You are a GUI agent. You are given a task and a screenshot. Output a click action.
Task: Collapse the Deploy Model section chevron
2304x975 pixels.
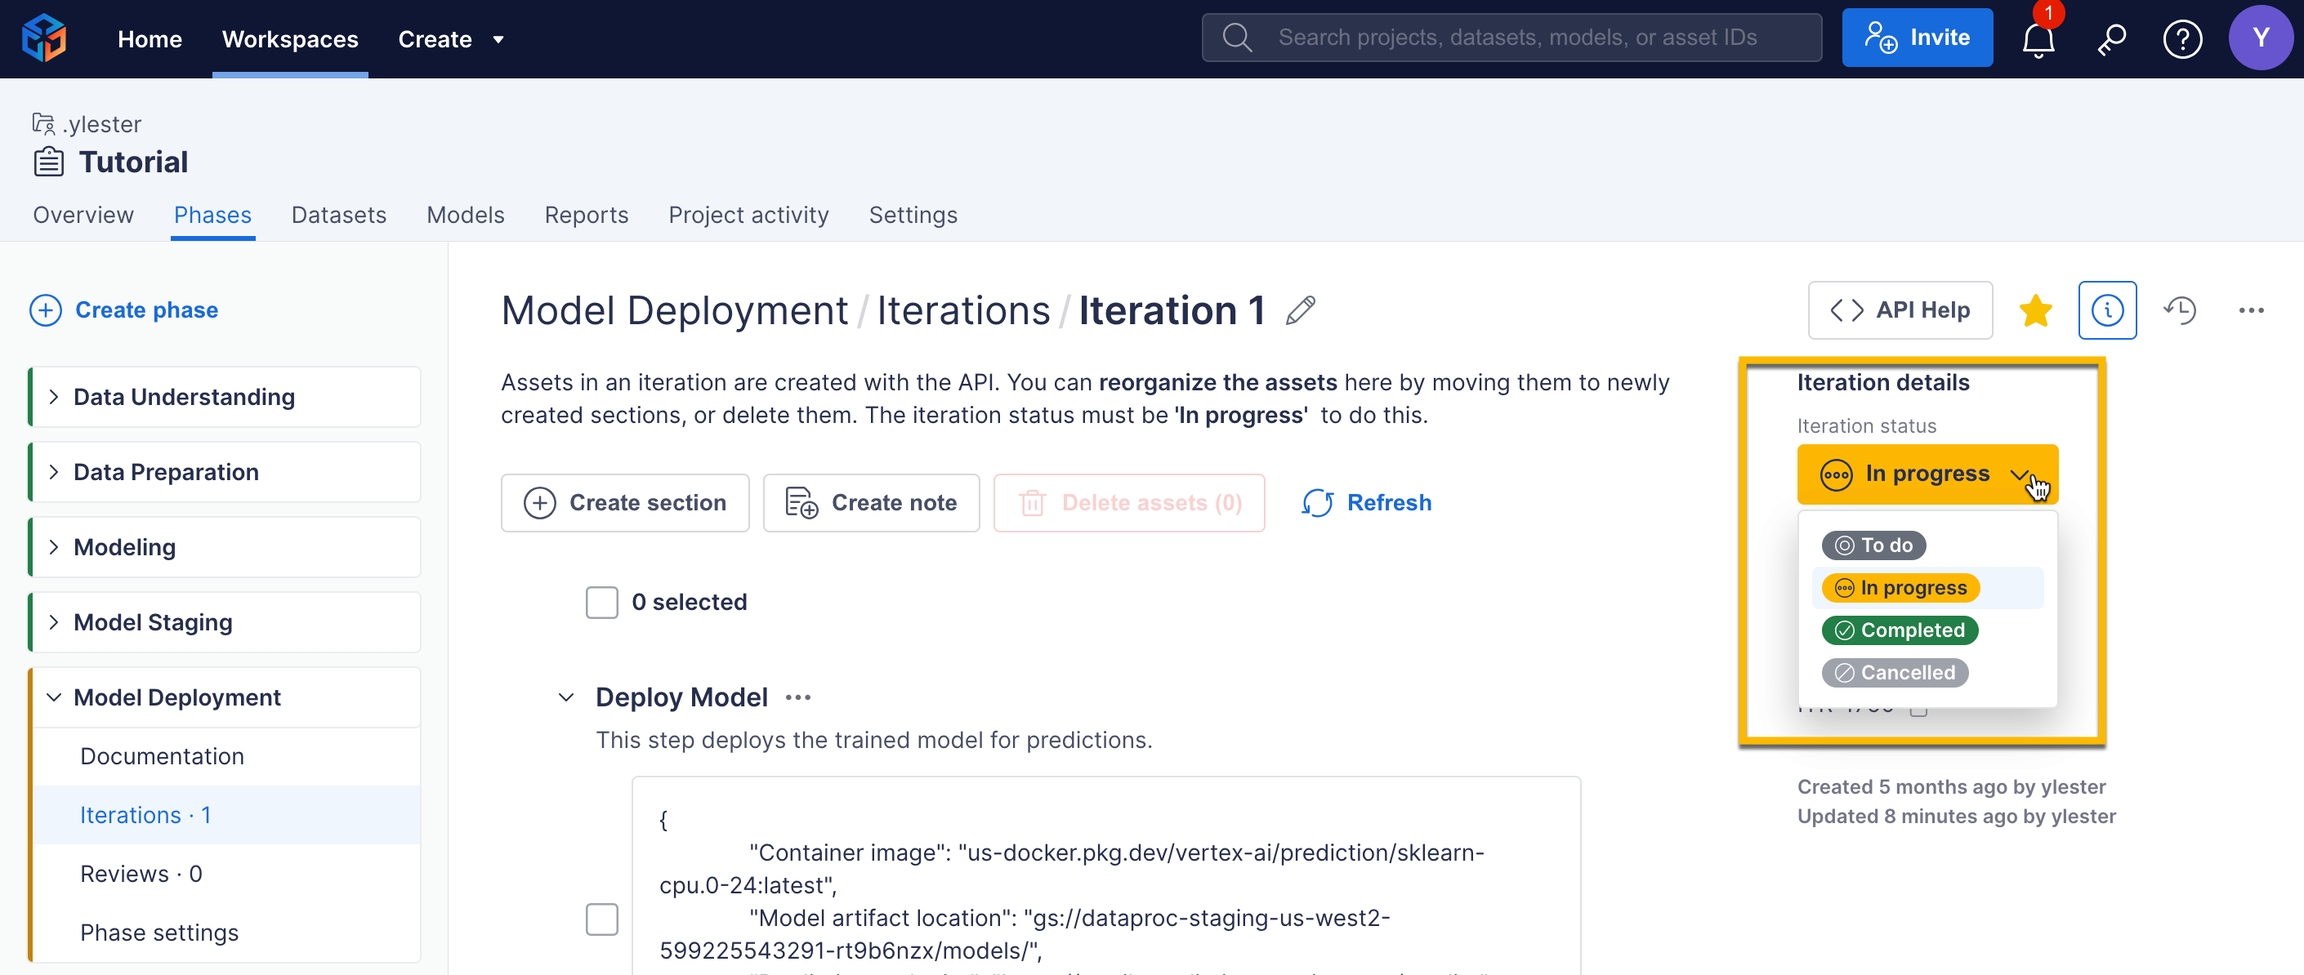click(x=566, y=698)
